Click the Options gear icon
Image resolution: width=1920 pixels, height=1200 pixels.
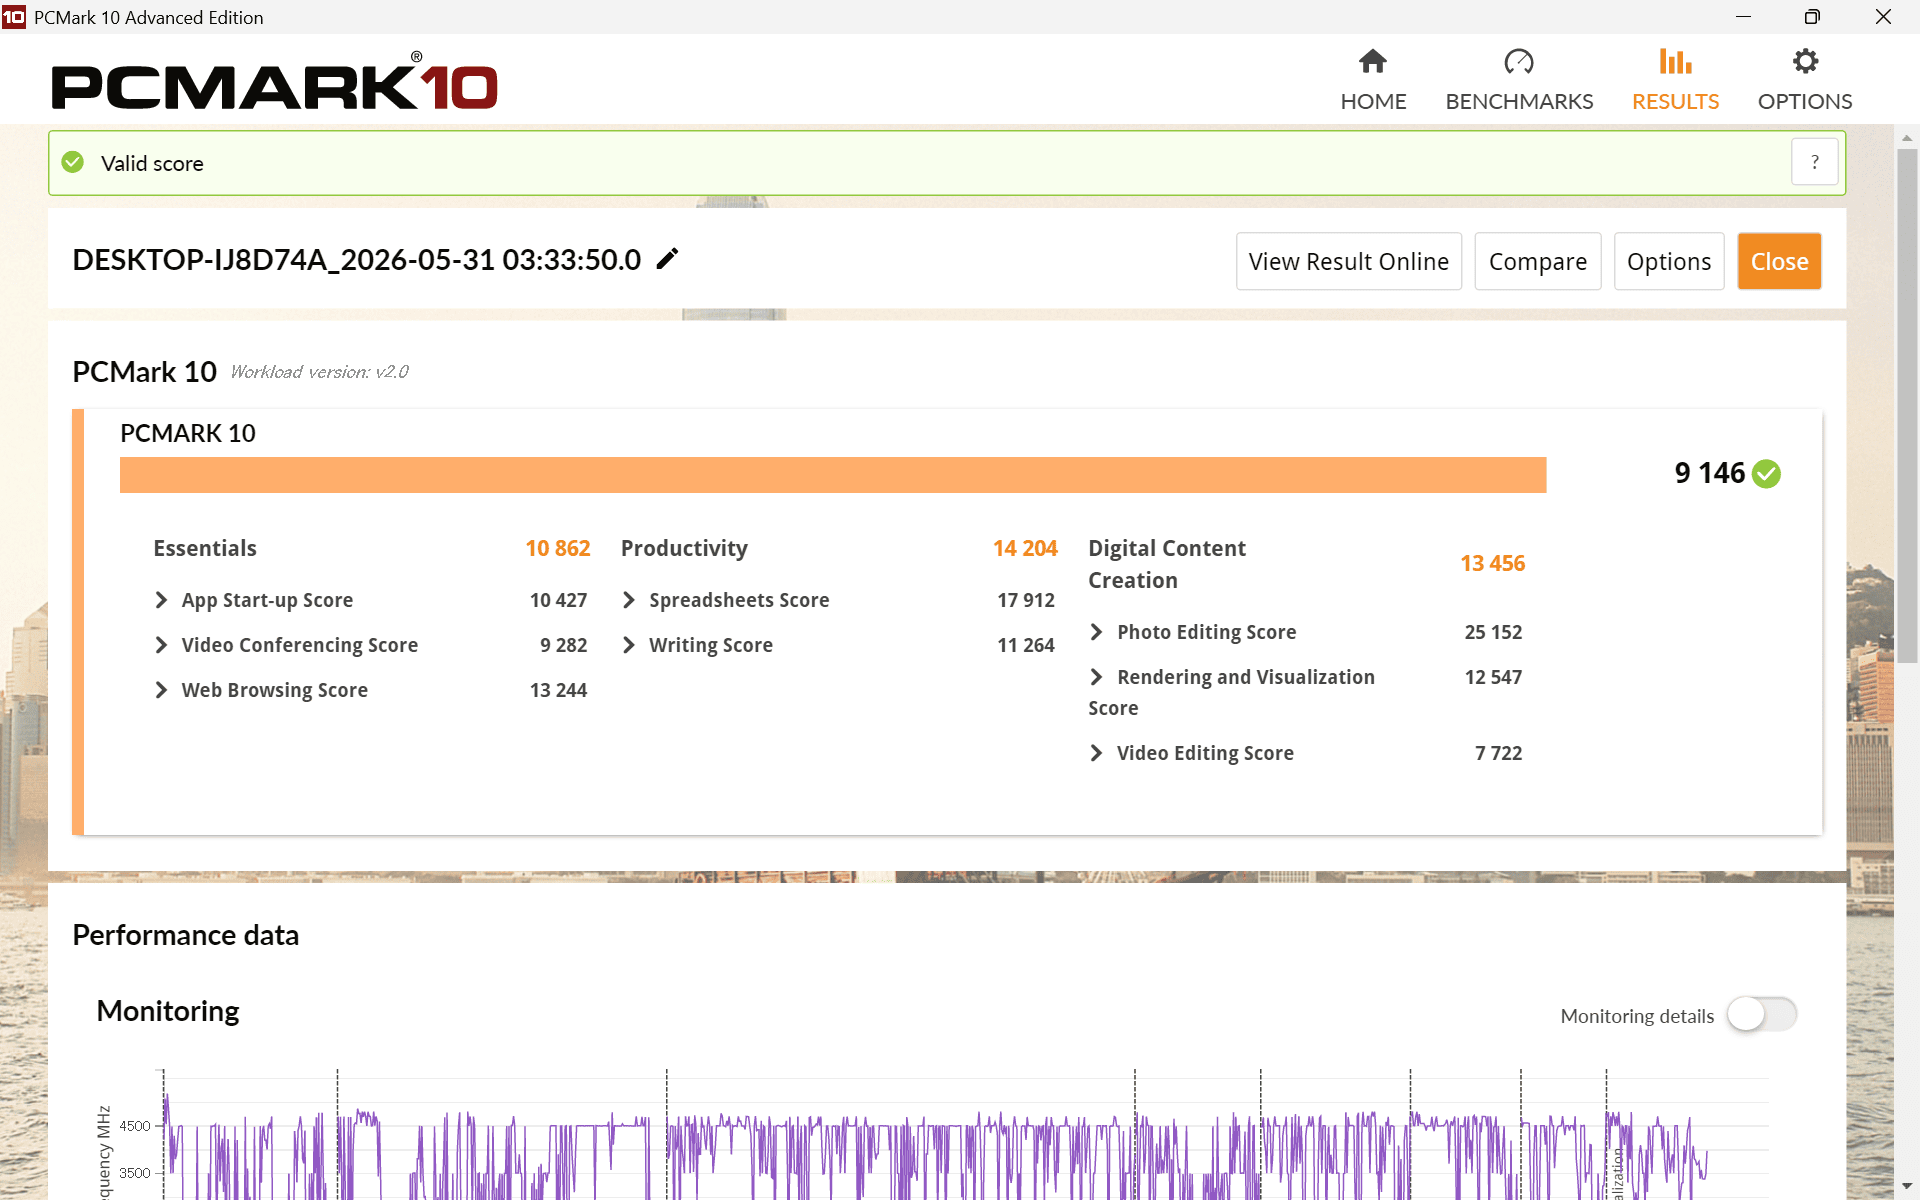[x=1805, y=62]
